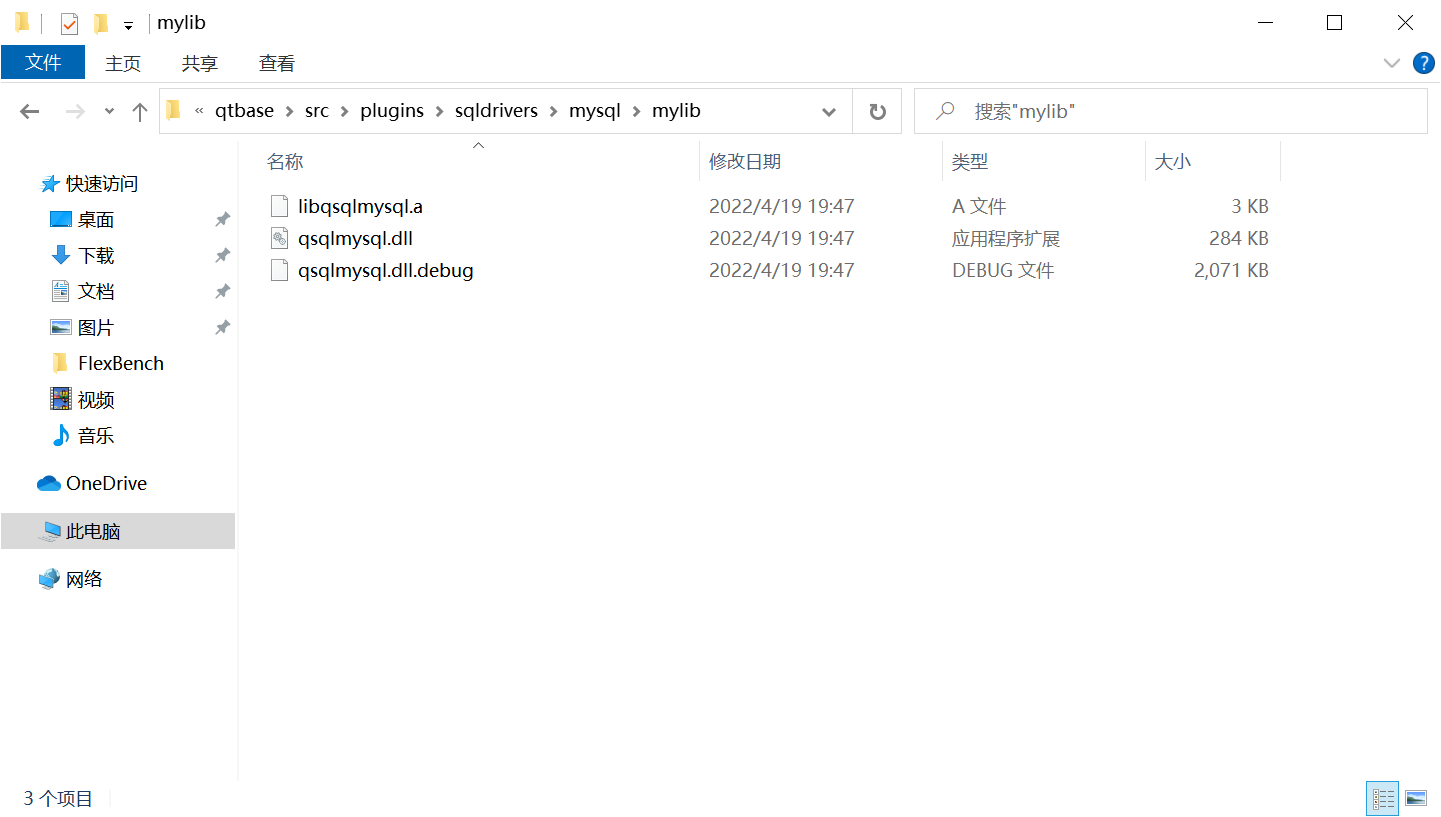Click the Help question mark icon
Screen dimensions: 1441x817
pos(1423,63)
